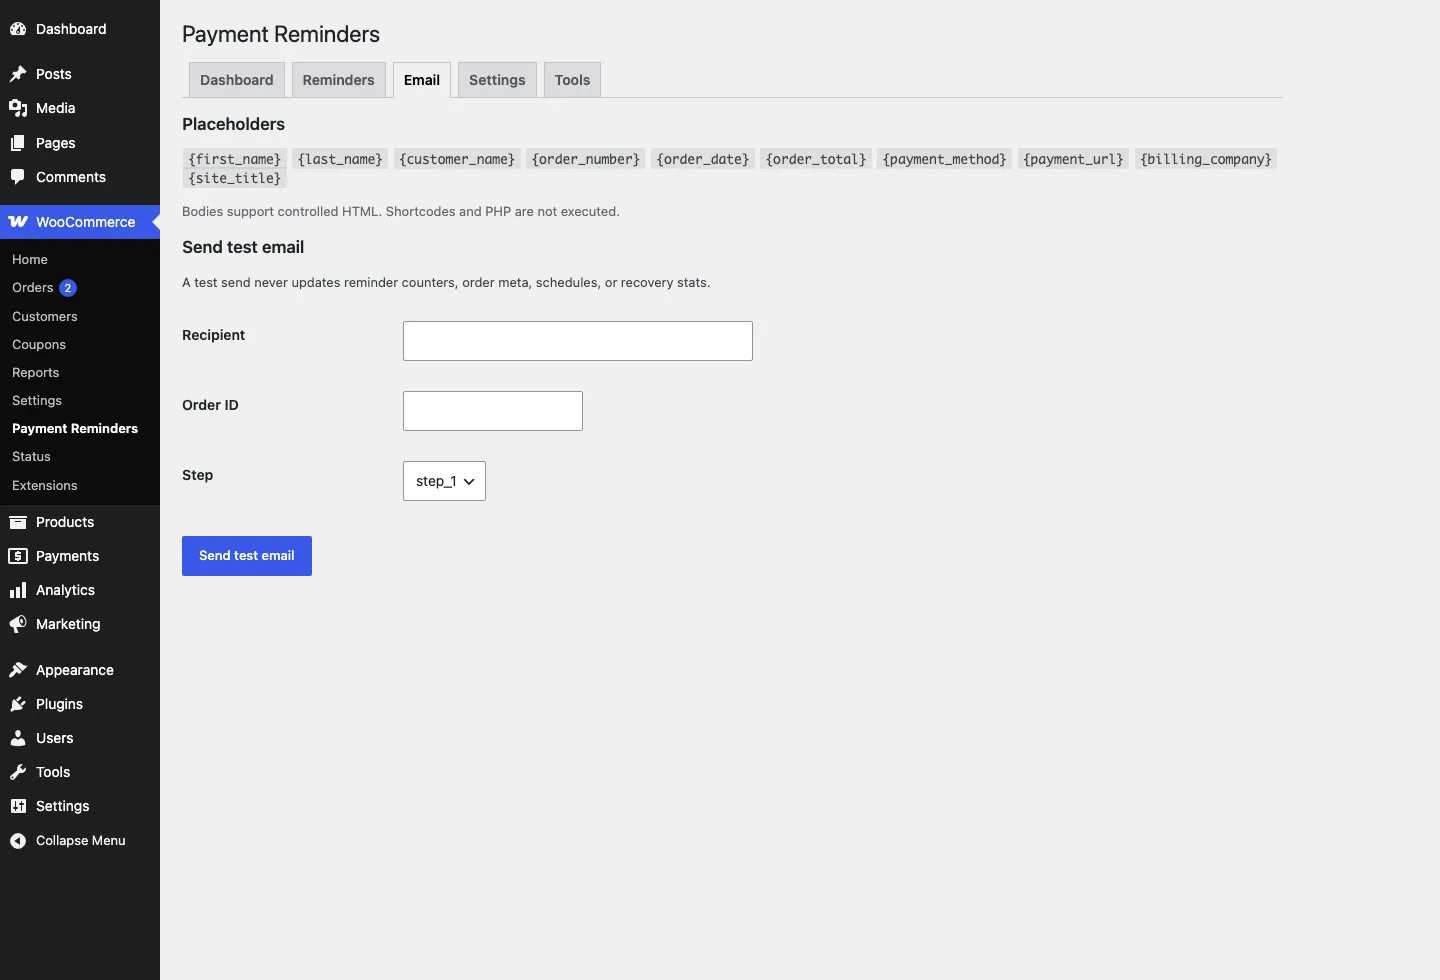1440x980 pixels.
Task: Click the Send test email button
Action: 247,556
